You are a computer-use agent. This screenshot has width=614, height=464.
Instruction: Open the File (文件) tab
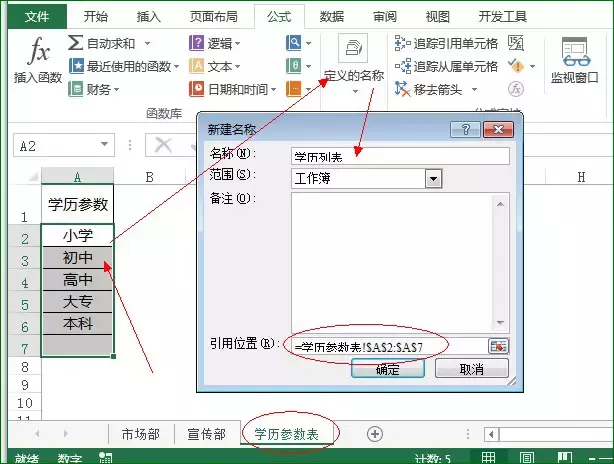(x=37, y=16)
